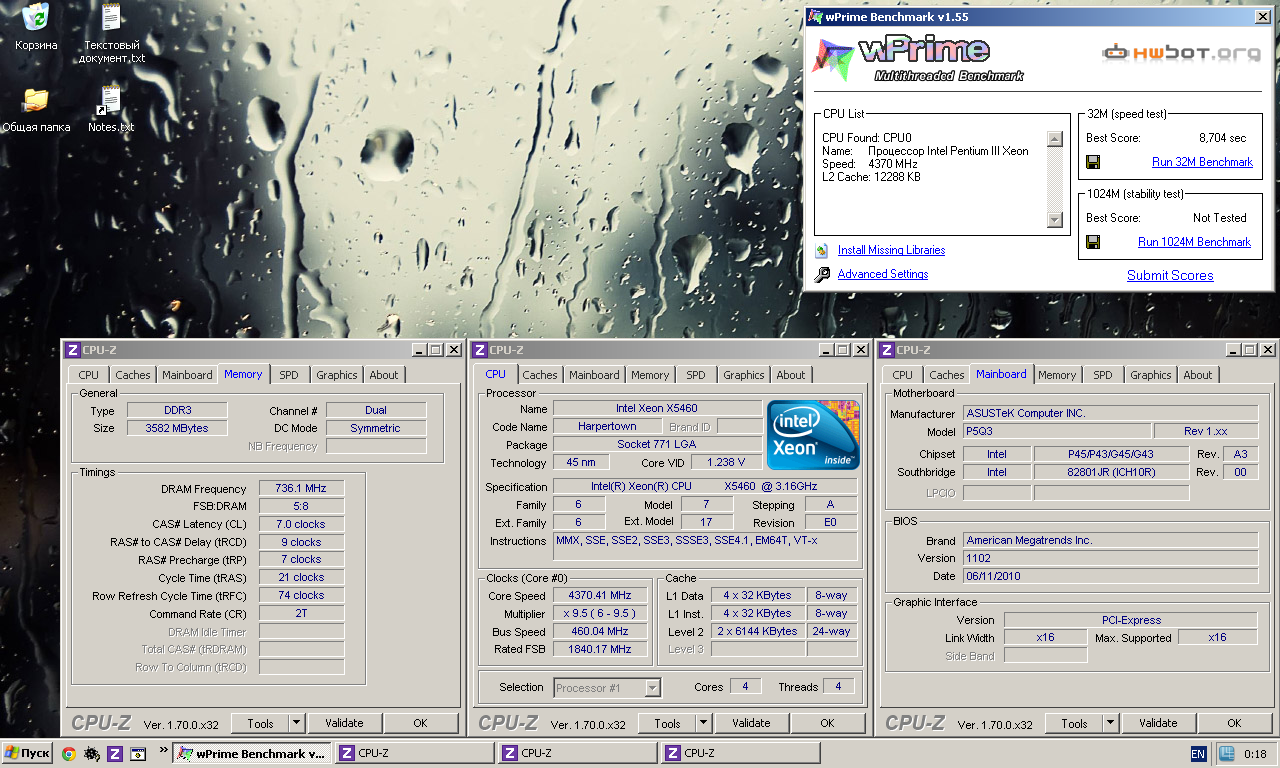Expand hidden quick launch items chevron
The image size is (1280, 768).
click(163, 748)
